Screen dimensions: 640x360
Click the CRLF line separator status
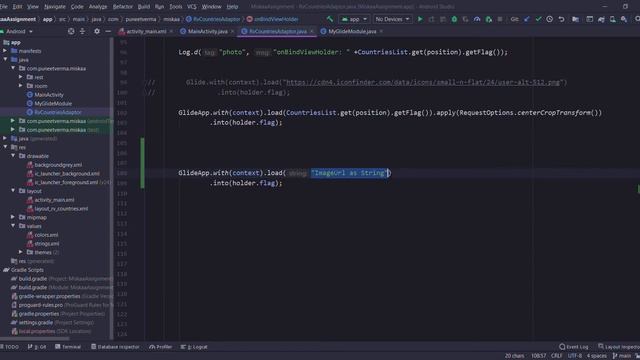[x=557, y=356]
